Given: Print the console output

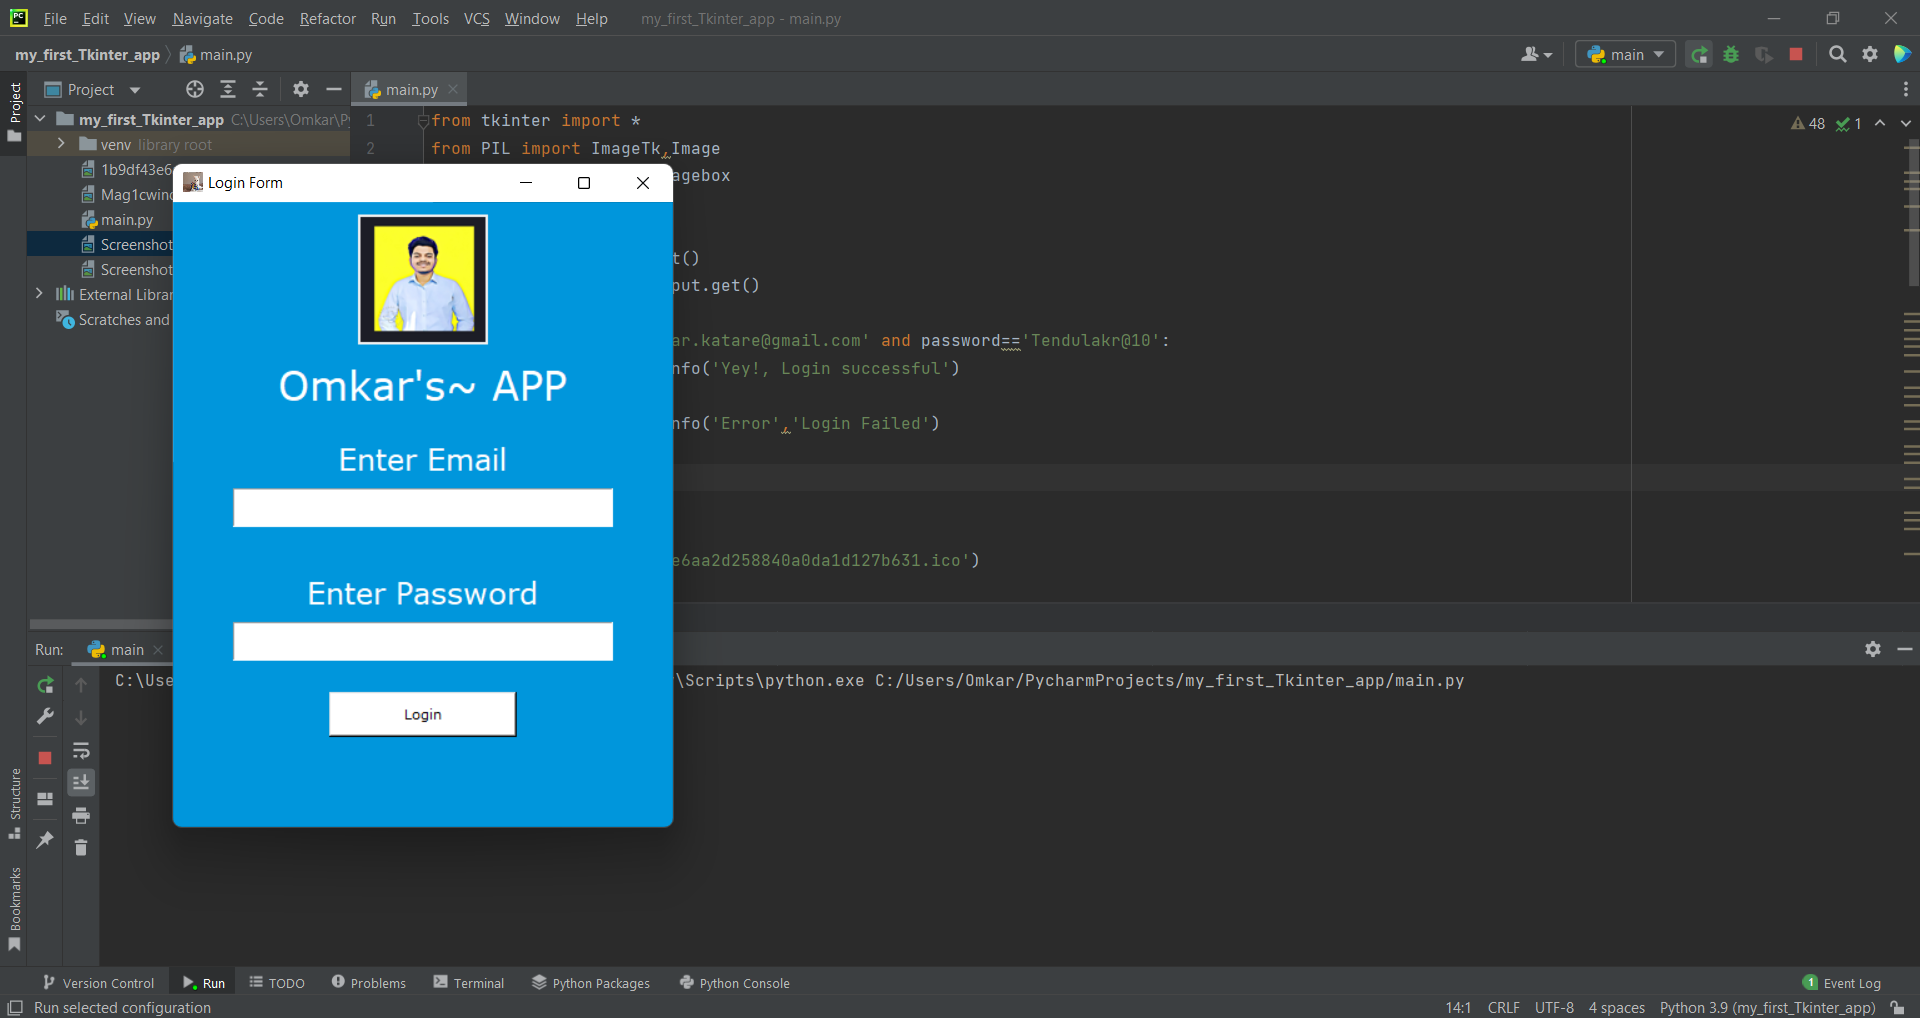Looking at the screenshot, I should pos(81,815).
